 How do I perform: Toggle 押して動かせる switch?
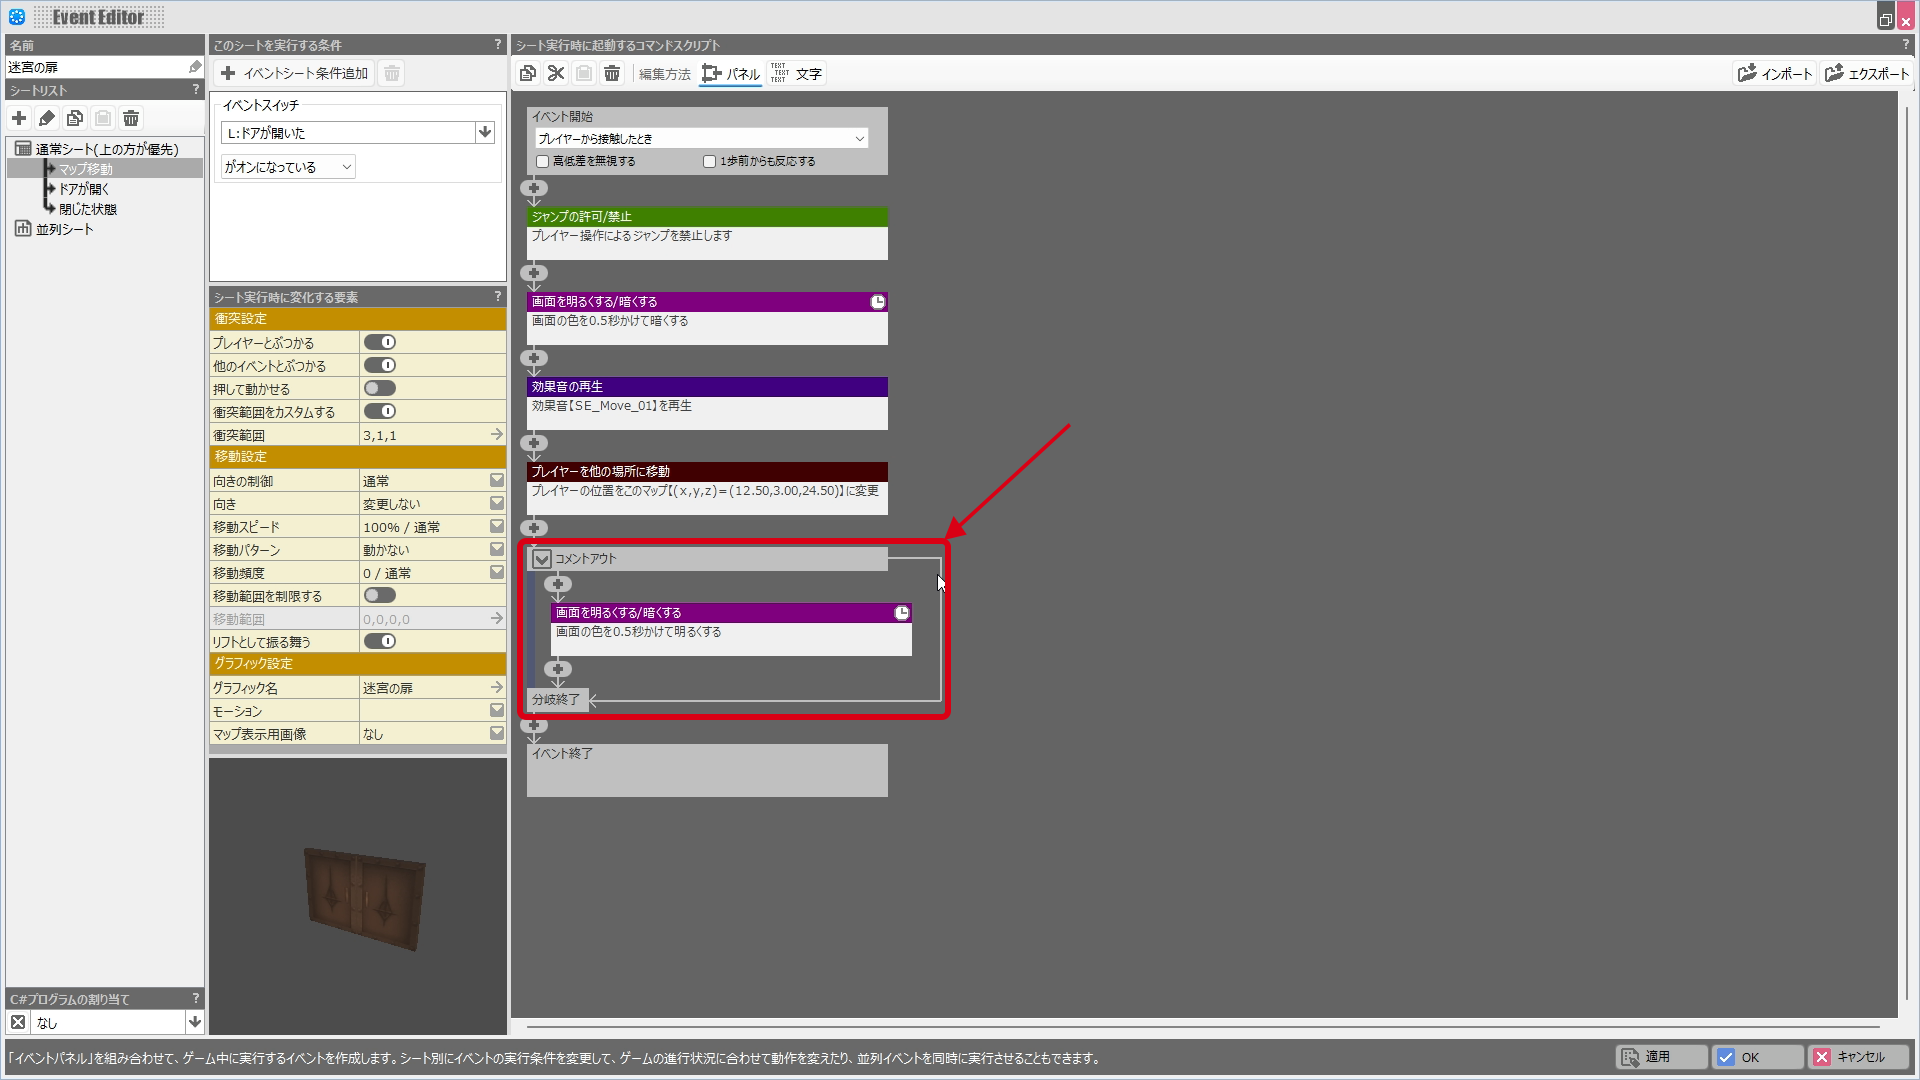click(380, 388)
